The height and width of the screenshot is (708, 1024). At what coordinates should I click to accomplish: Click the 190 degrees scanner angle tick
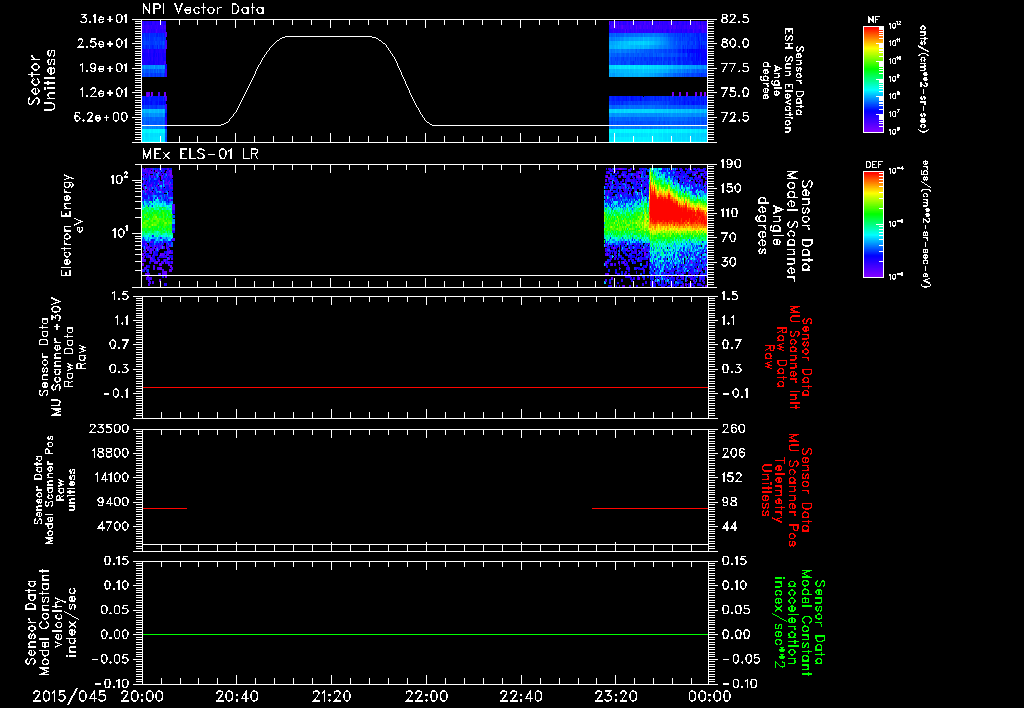(731, 164)
